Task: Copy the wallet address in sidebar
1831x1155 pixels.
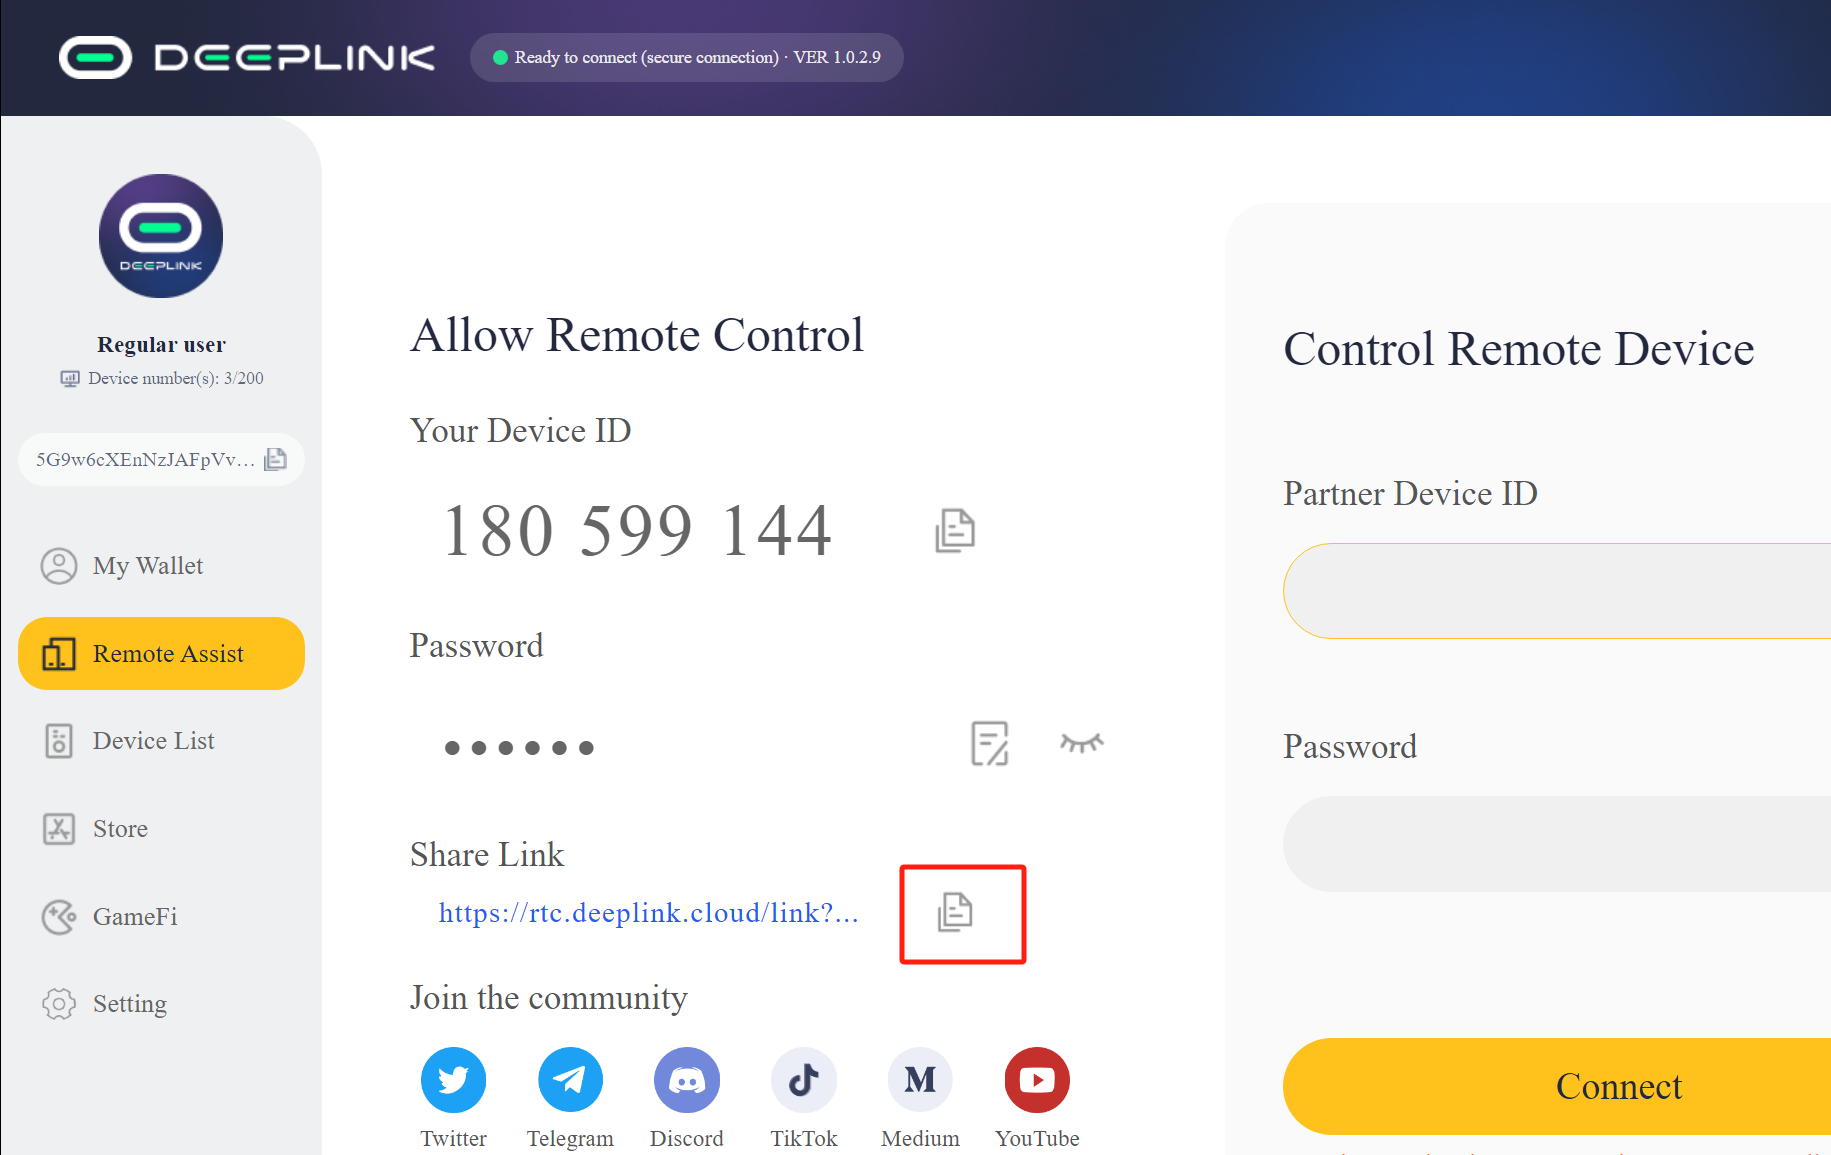Action: tap(275, 459)
